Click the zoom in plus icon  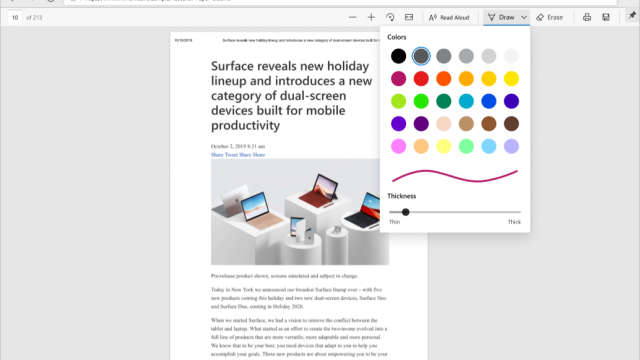371,18
